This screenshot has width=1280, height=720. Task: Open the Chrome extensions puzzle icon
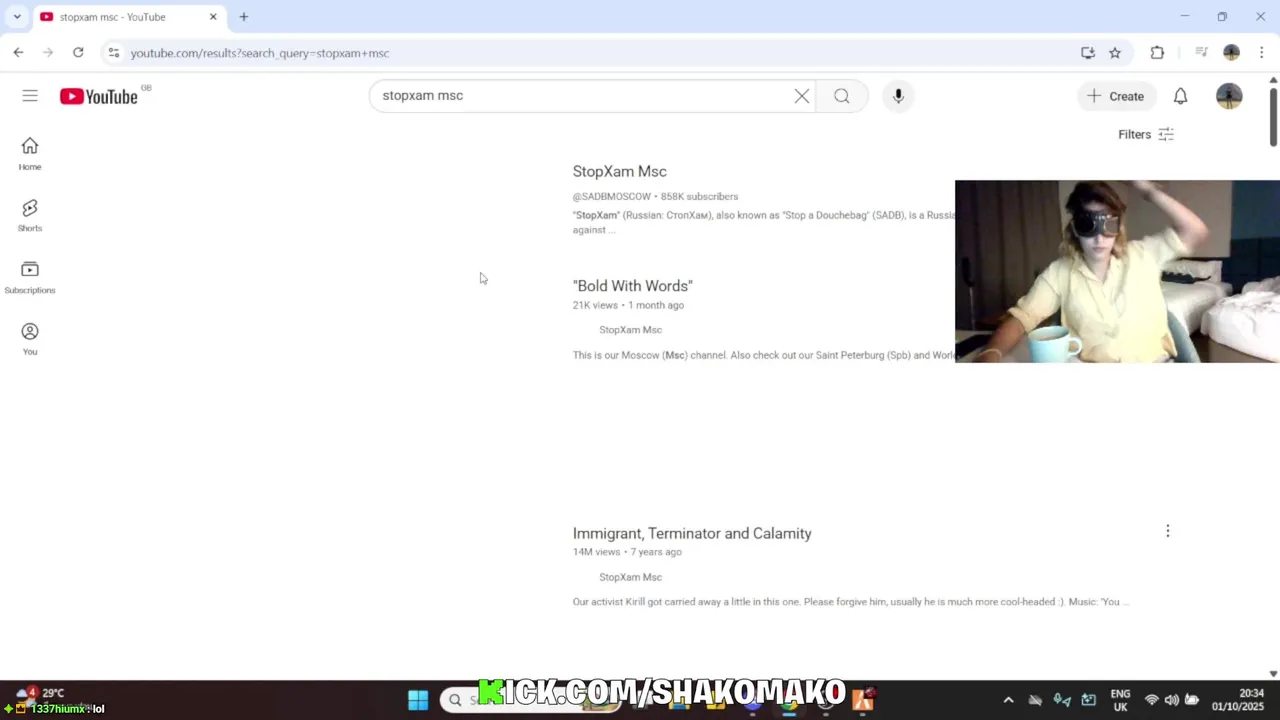1157,53
